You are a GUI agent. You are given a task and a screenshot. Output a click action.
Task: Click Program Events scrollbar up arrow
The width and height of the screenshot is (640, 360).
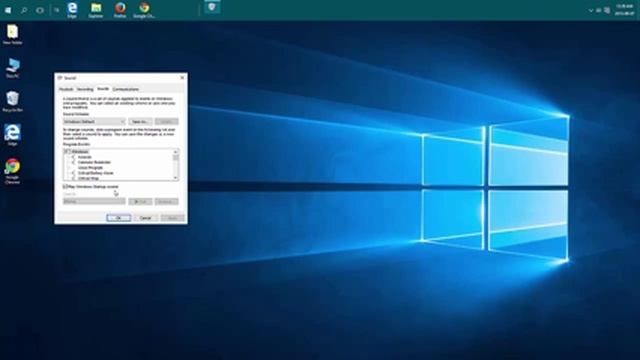[176, 151]
